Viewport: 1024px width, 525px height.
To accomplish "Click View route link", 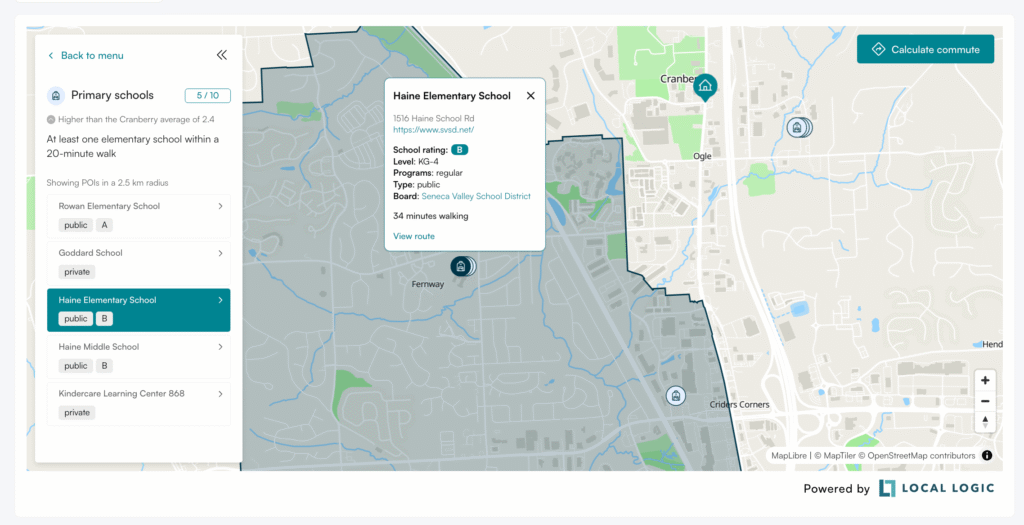I will point(413,236).
